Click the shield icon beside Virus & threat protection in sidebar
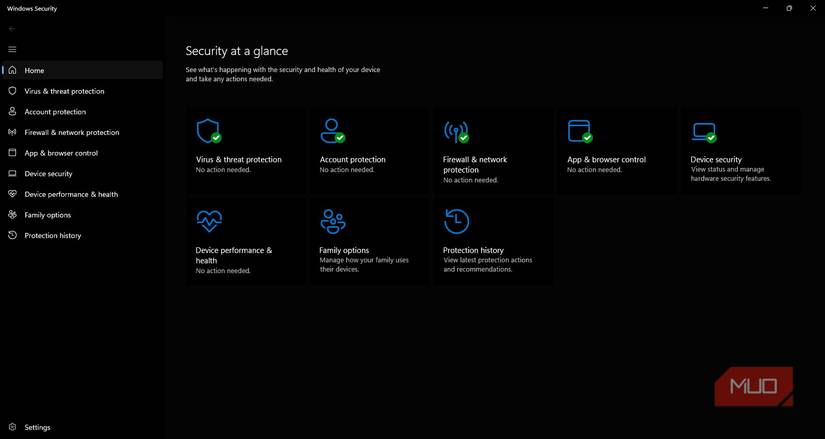The image size is (825, 439). pos(13,91)
